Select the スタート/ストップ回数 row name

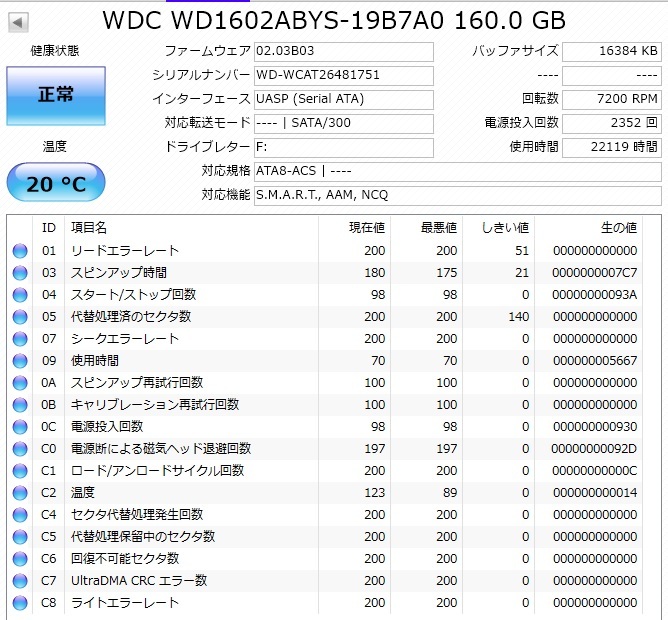tap(133, 294)
